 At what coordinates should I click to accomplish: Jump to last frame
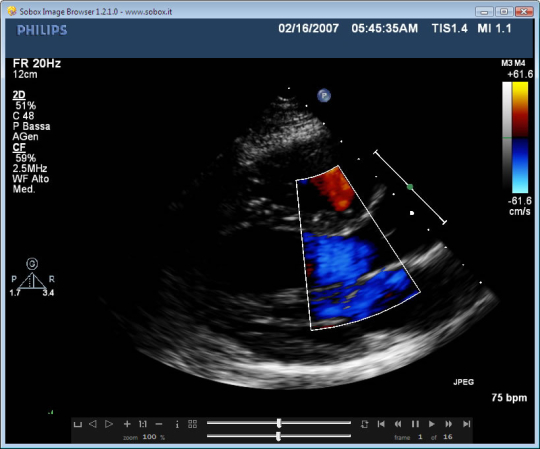pos(466,424)
